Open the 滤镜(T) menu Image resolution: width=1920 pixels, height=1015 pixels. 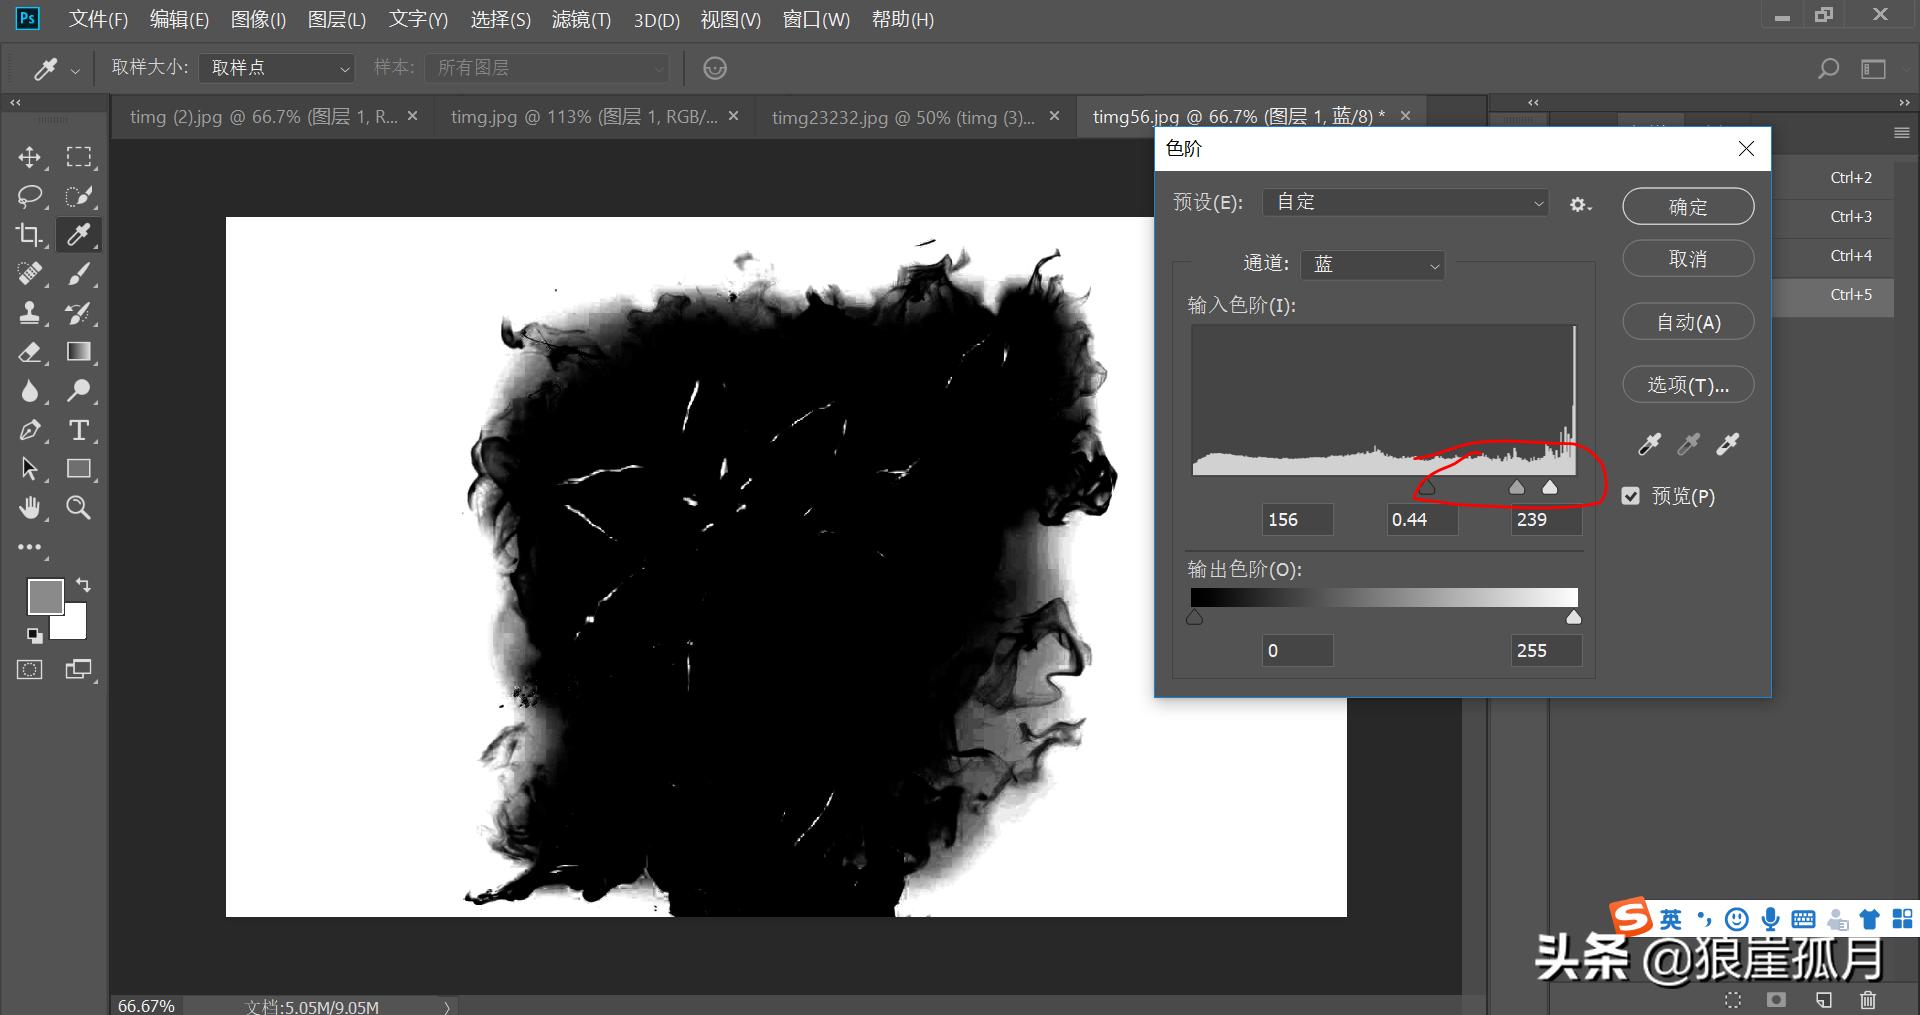(x=581, y=19)
